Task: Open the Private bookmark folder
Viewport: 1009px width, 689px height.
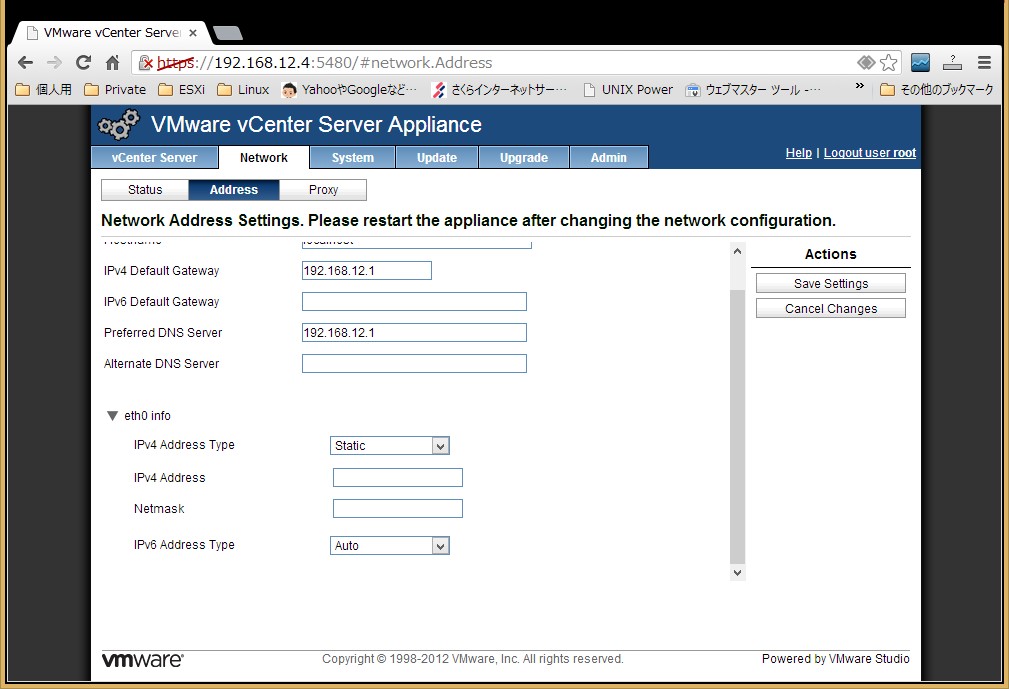Action: pyautogui.click(x=116, y=89)
